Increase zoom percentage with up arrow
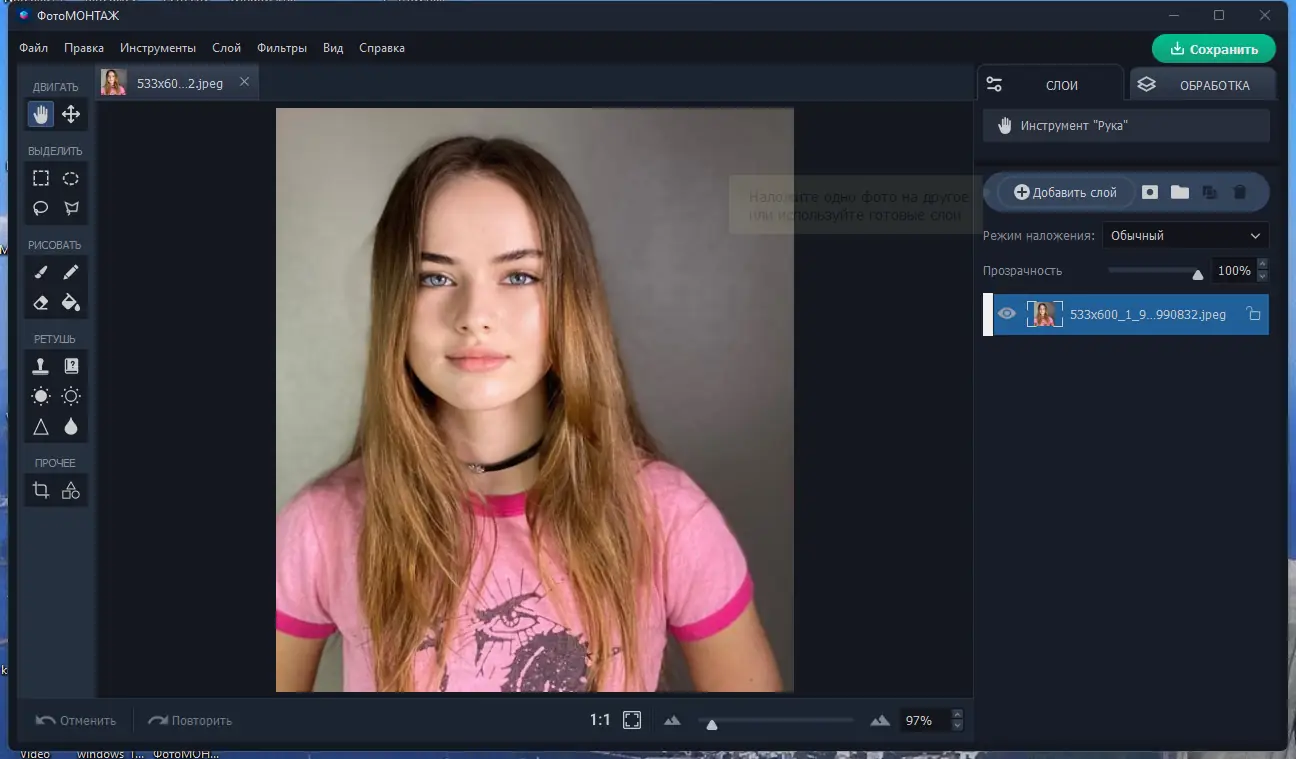1296x759 pixels. click(x=957, y=714)
